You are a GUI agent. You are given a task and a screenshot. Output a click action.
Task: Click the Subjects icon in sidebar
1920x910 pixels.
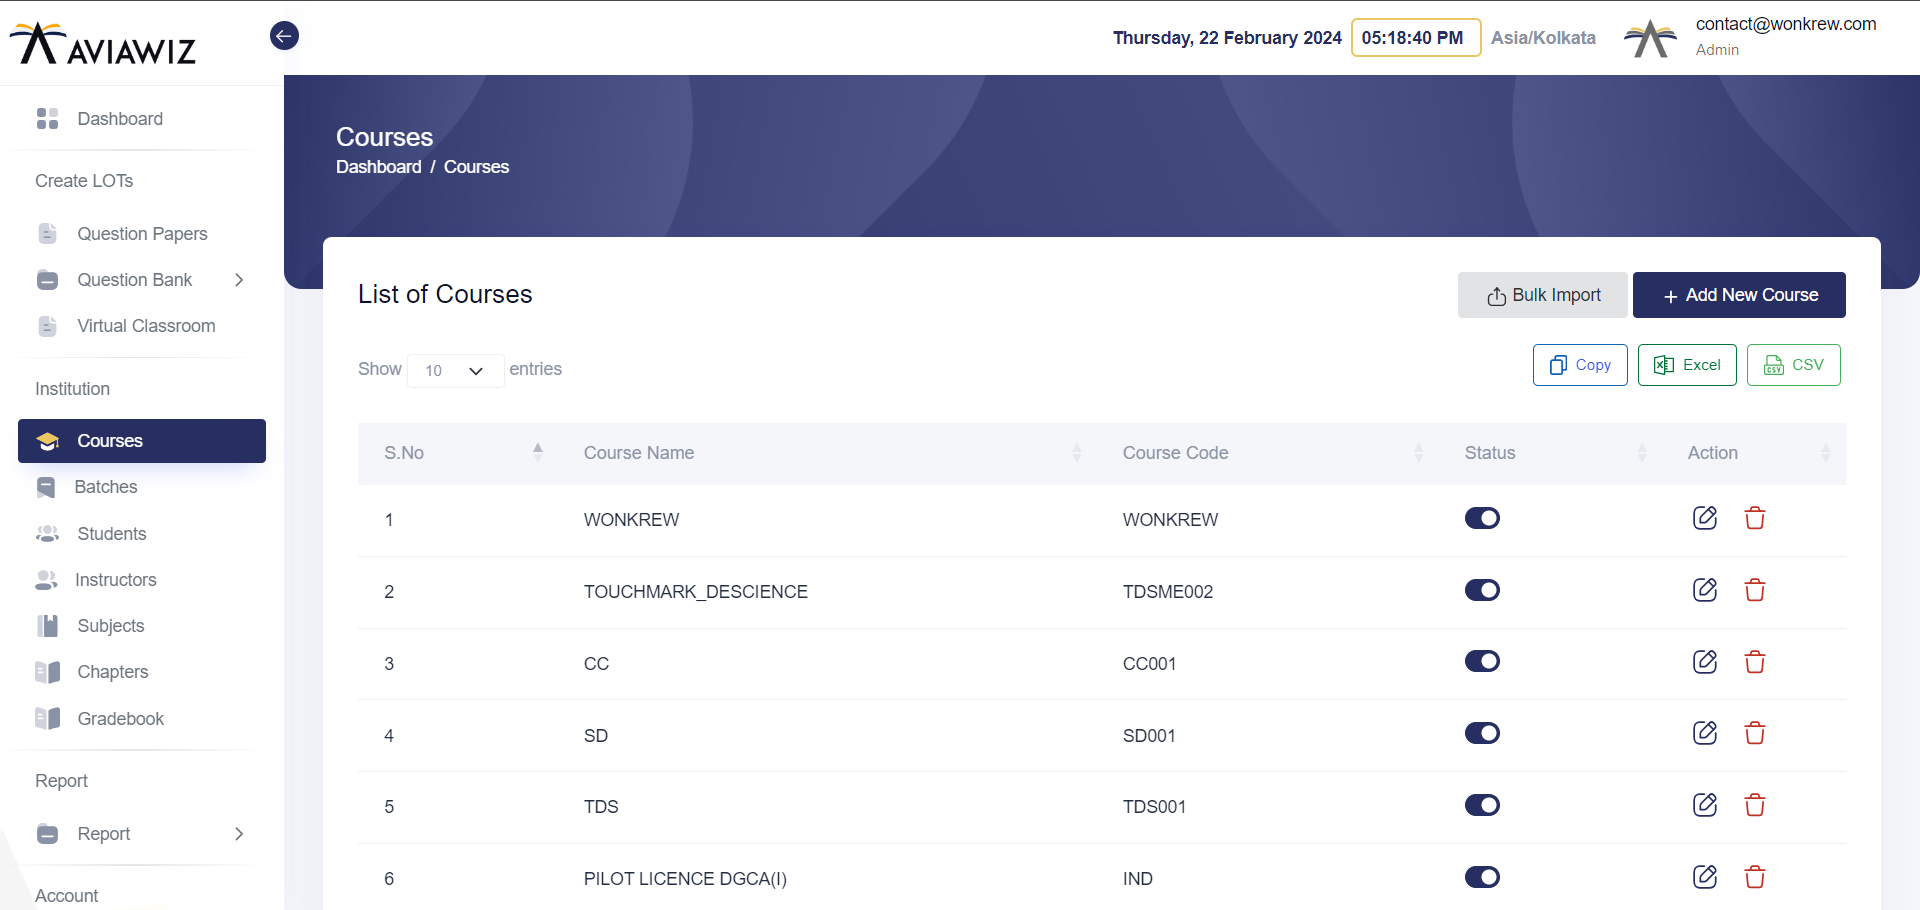pos(47,626)
